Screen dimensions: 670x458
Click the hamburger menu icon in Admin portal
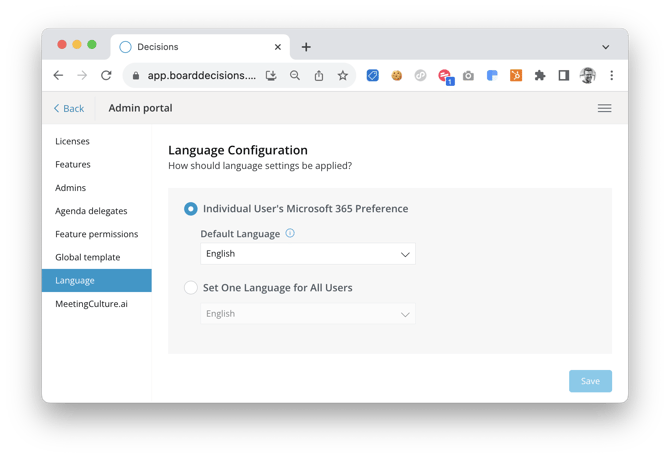(604, 108)
